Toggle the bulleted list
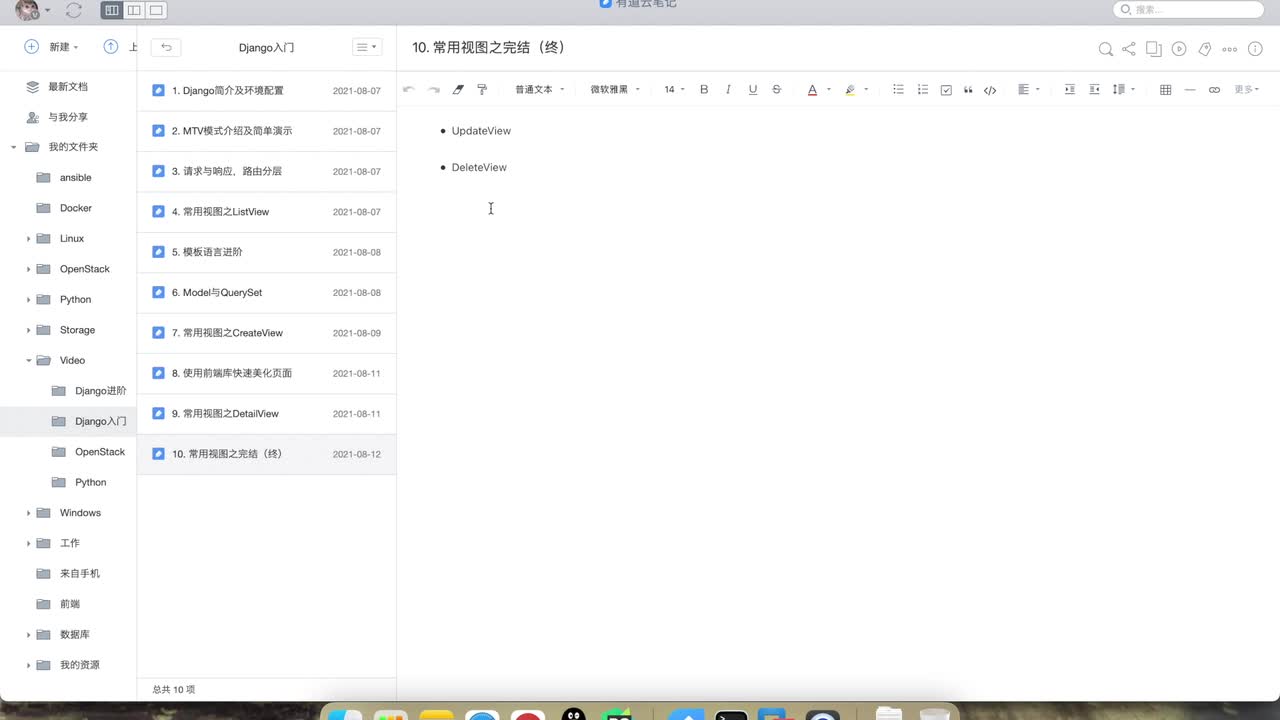 [x=898, y=89]
